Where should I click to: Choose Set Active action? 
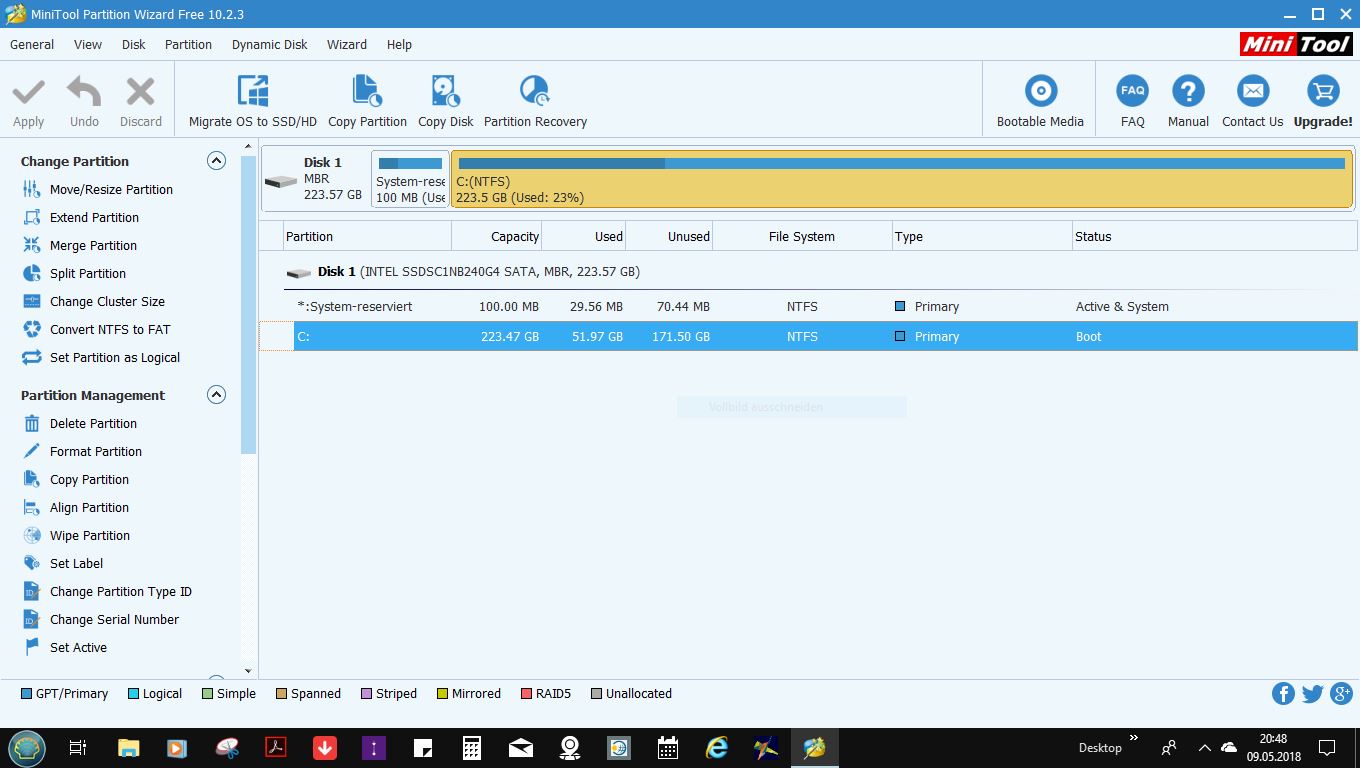(78, 647)
